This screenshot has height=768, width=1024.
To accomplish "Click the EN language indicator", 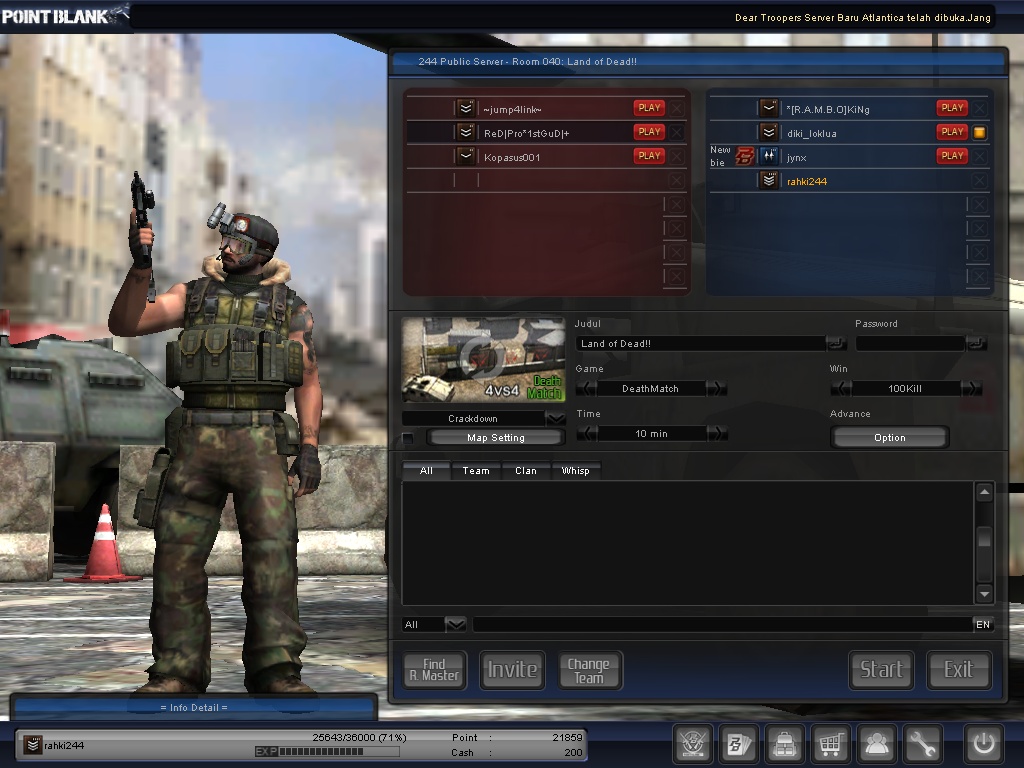I will pos(983,625).
